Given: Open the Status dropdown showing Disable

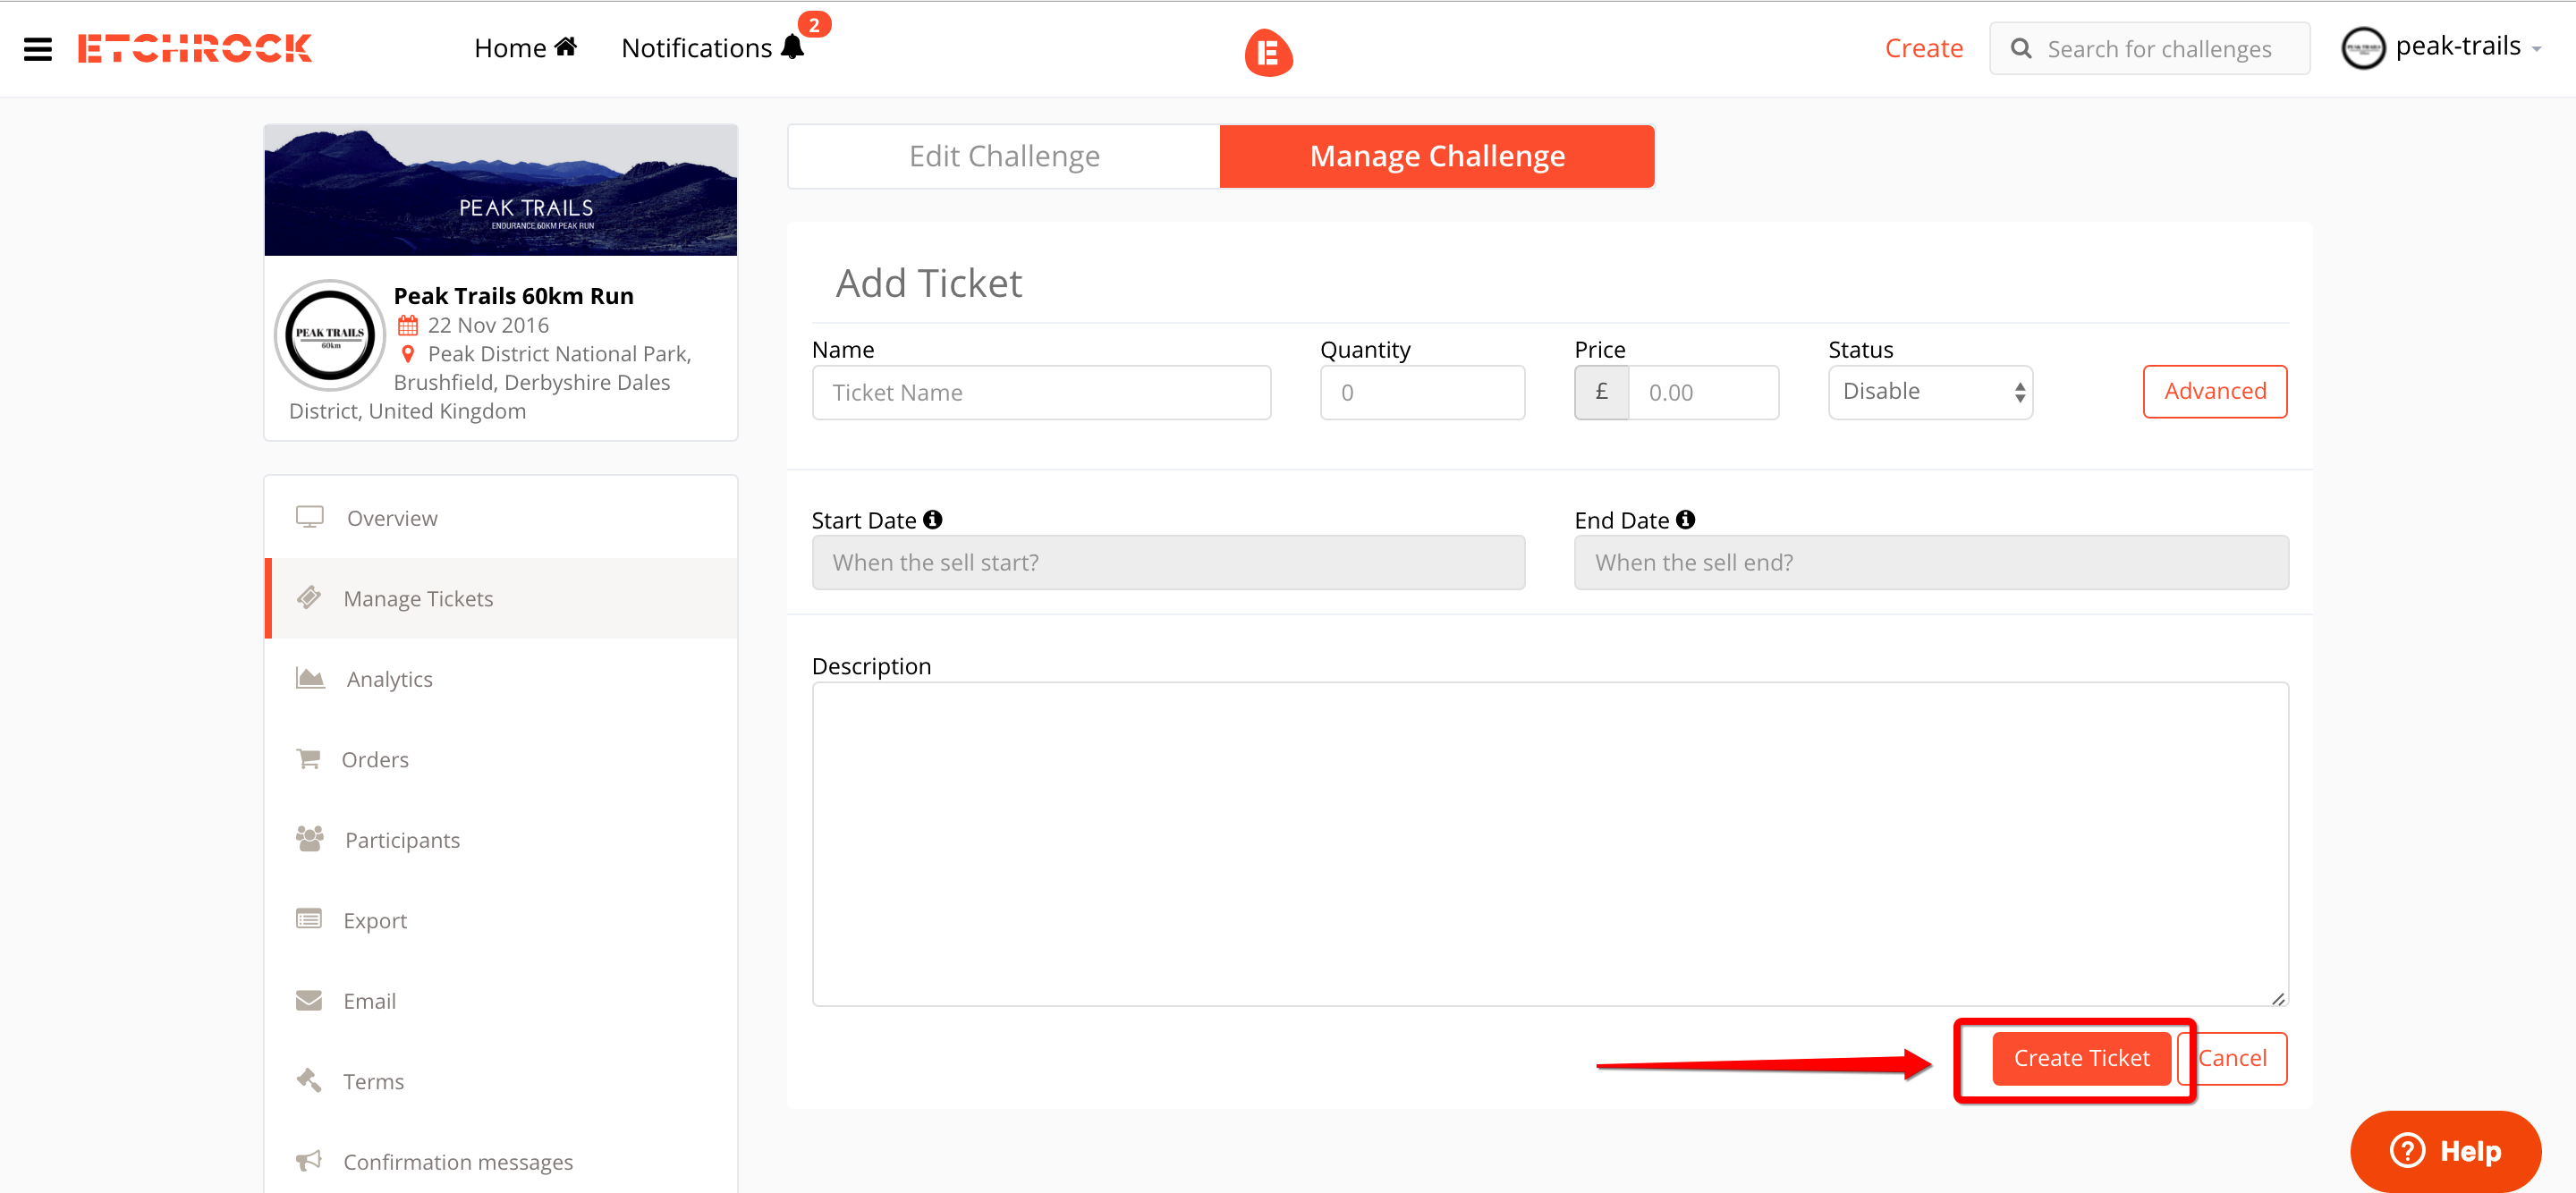Looking at the screenshot, I should (1929, 392).
